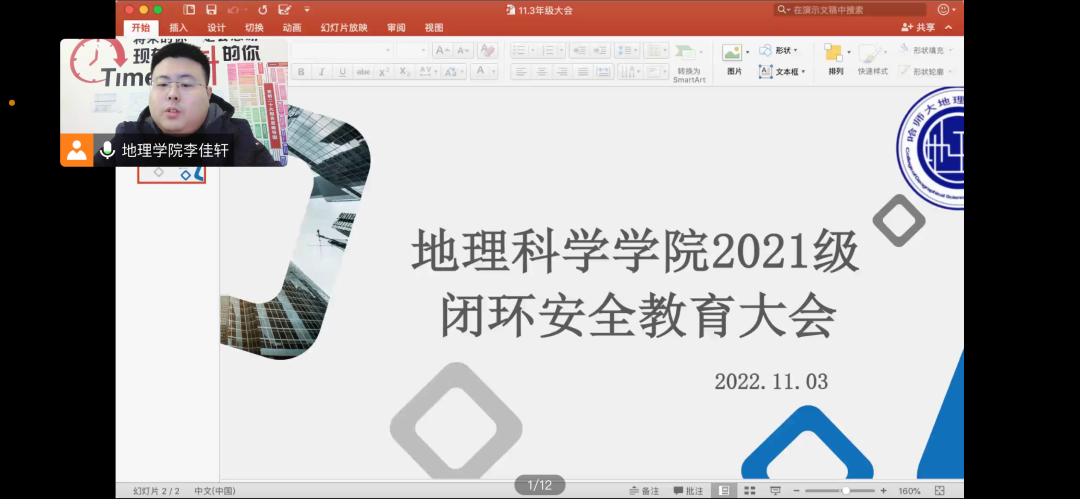Image resolution: width=1080 pixels, height=499 pixels.
Task: Click the 排列 arrange icon
Action: (835, 54)
